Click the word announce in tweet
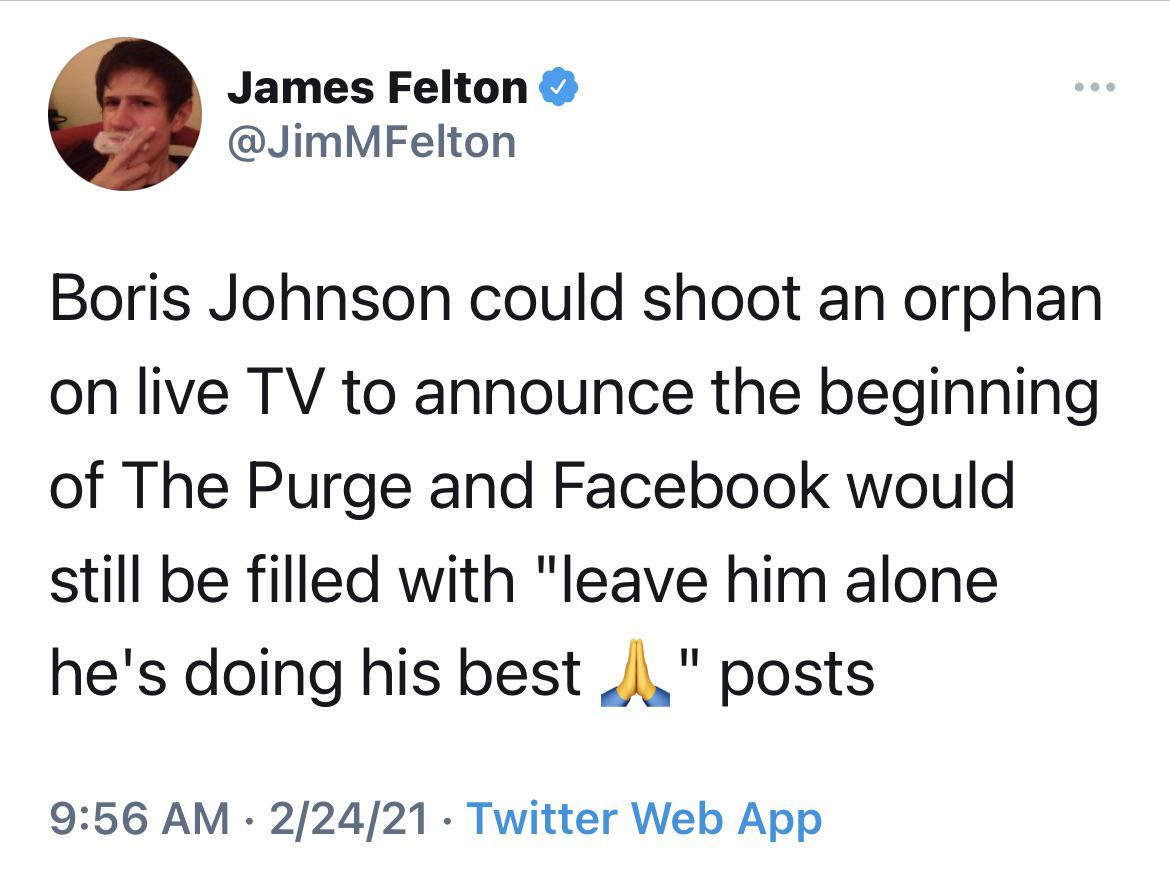Image resolution: width=1170 pixels, height=872 pixels. 552,393
